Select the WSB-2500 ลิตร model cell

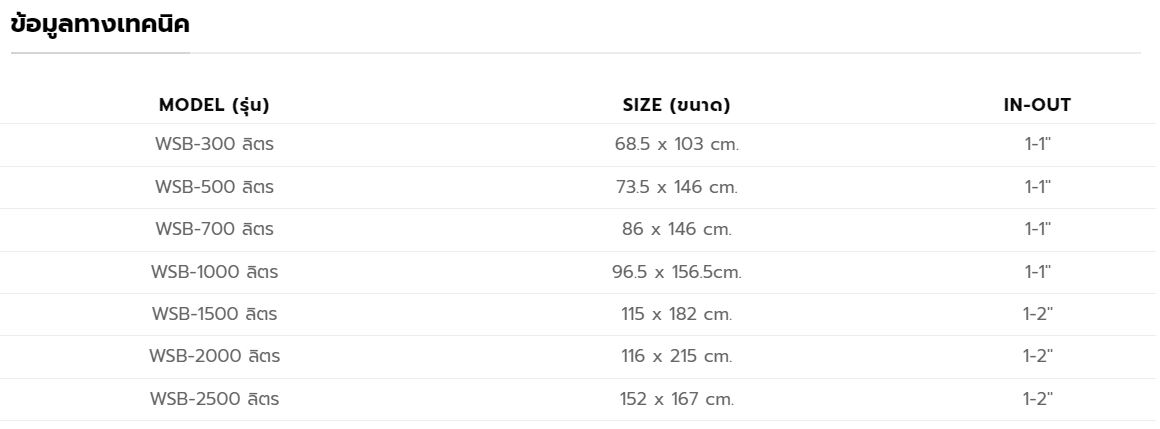(214, 399)
